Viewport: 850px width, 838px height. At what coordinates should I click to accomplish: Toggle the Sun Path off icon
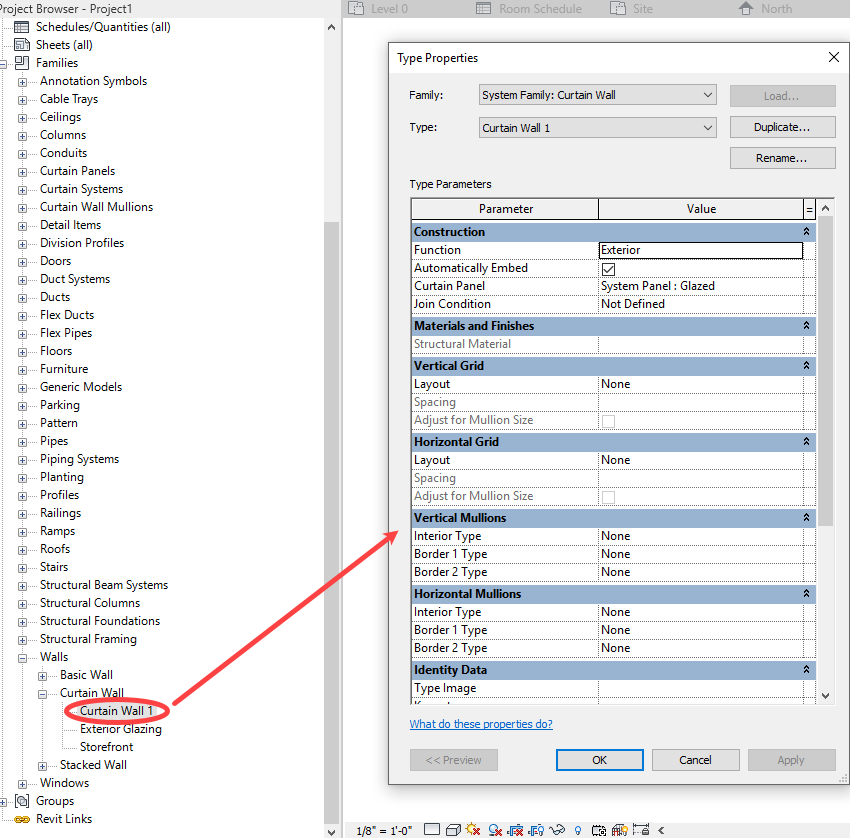[473, 829]
